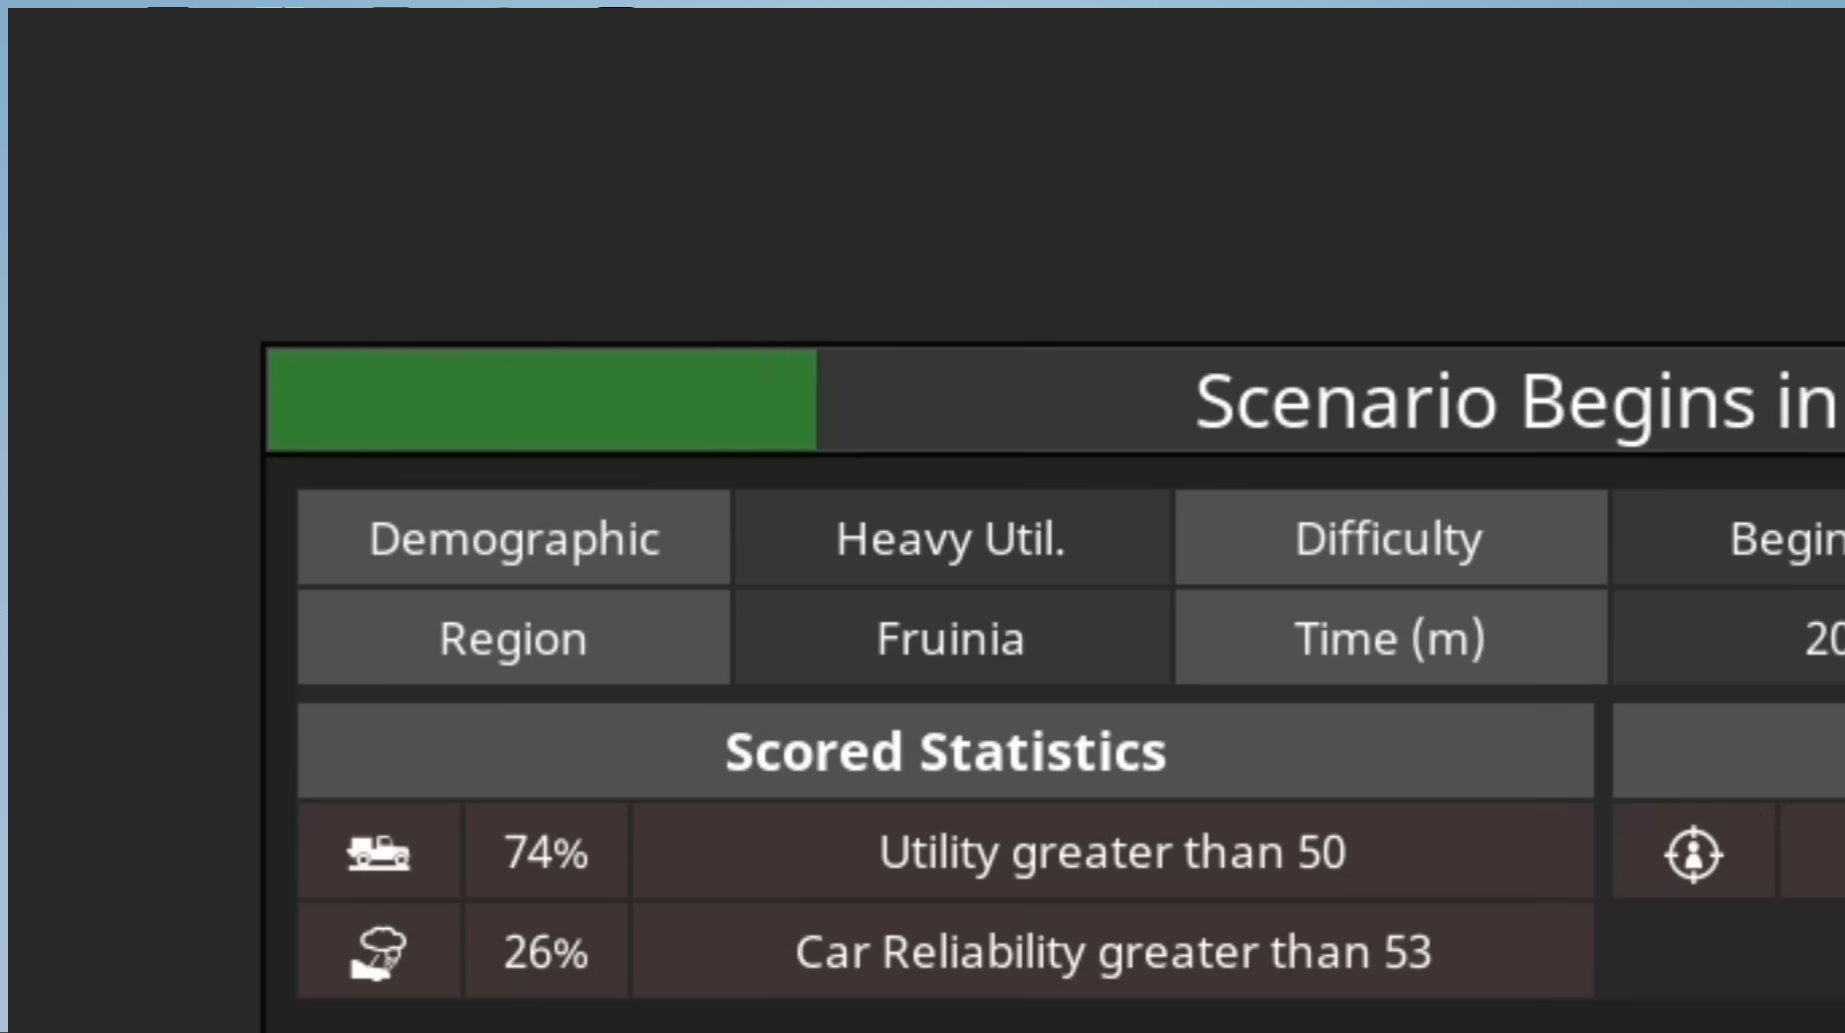1845x1033 pixels.
Task: Click the "Utility greater than 50" statistic
Action: click(x=1112, y=853)
